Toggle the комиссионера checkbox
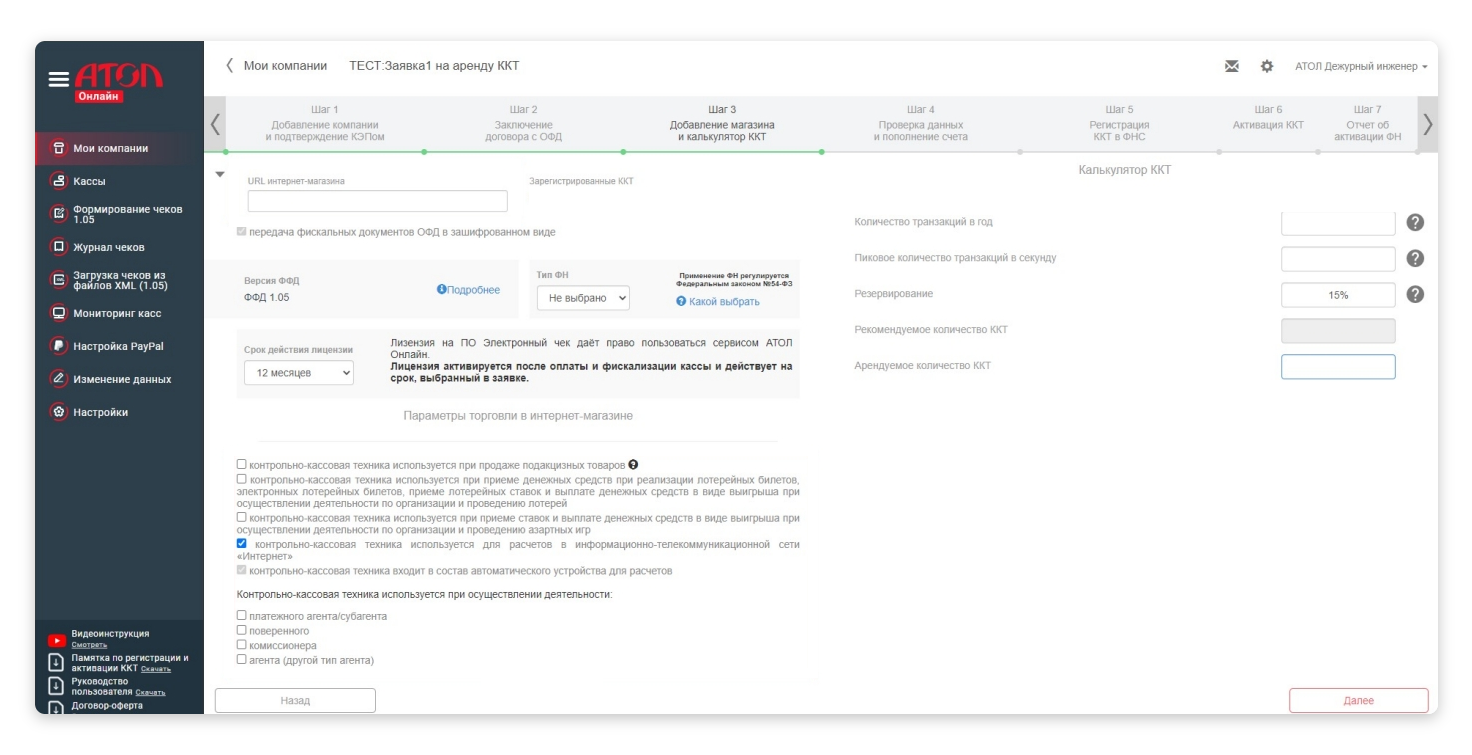This screenshot has height=755, width=1472. (241, 645)
